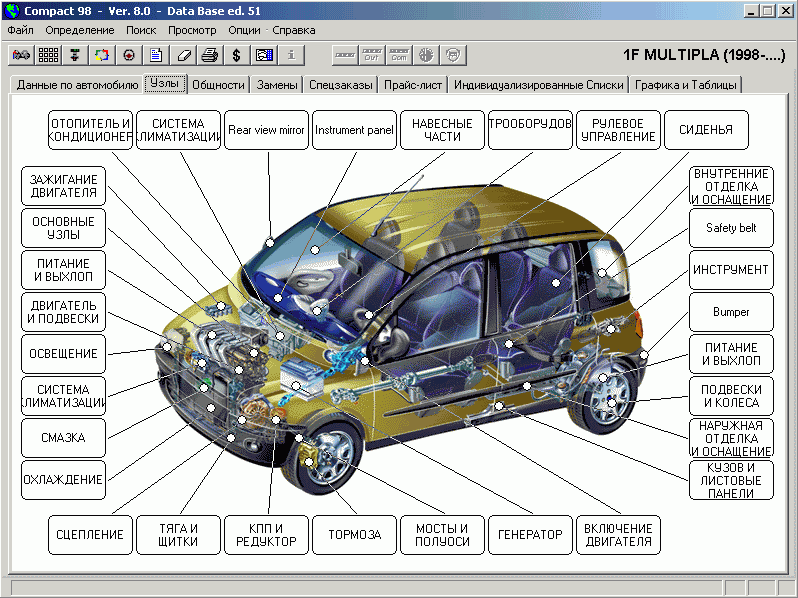Click the grayed 'Out' toolbar icon
The width and height of the screenshot is (798, 598).
pyautogui.click(x=372, y=55)
